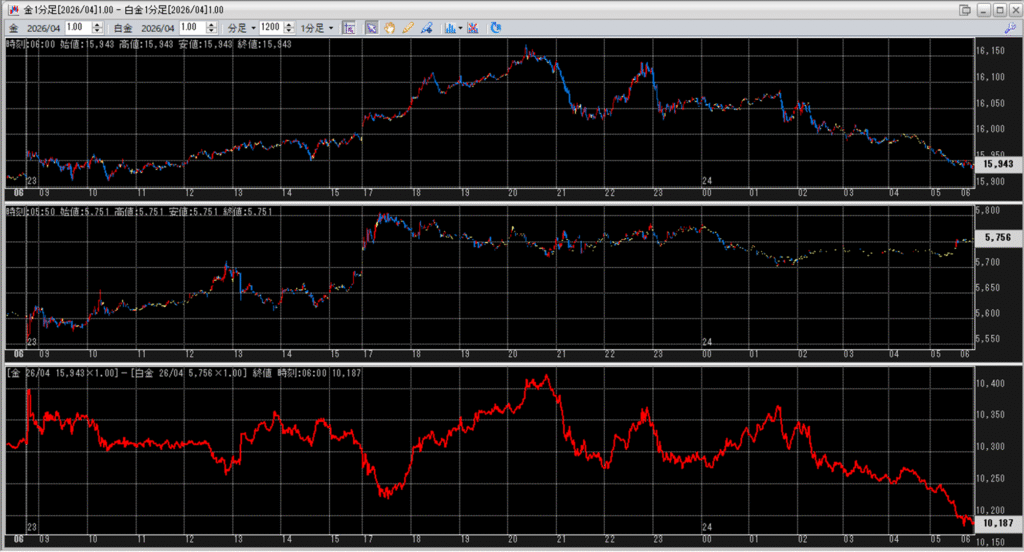
Task: Select the pencil line drawing tool
Action: point(408,28)
